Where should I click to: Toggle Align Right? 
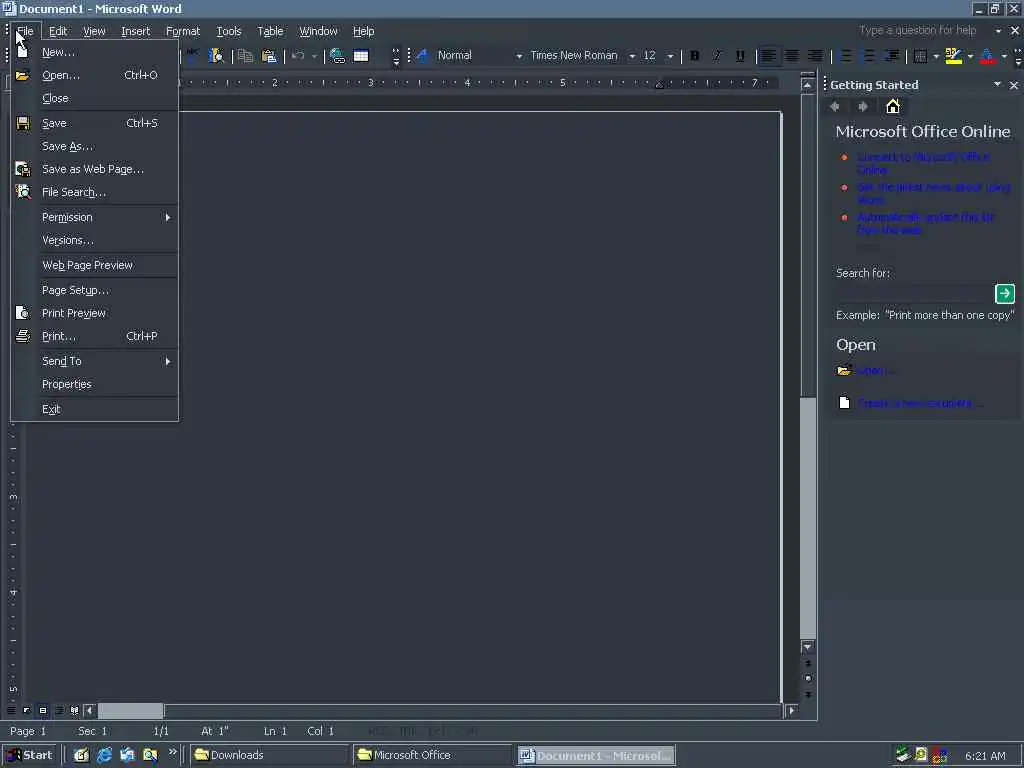[x=815, y=56]
